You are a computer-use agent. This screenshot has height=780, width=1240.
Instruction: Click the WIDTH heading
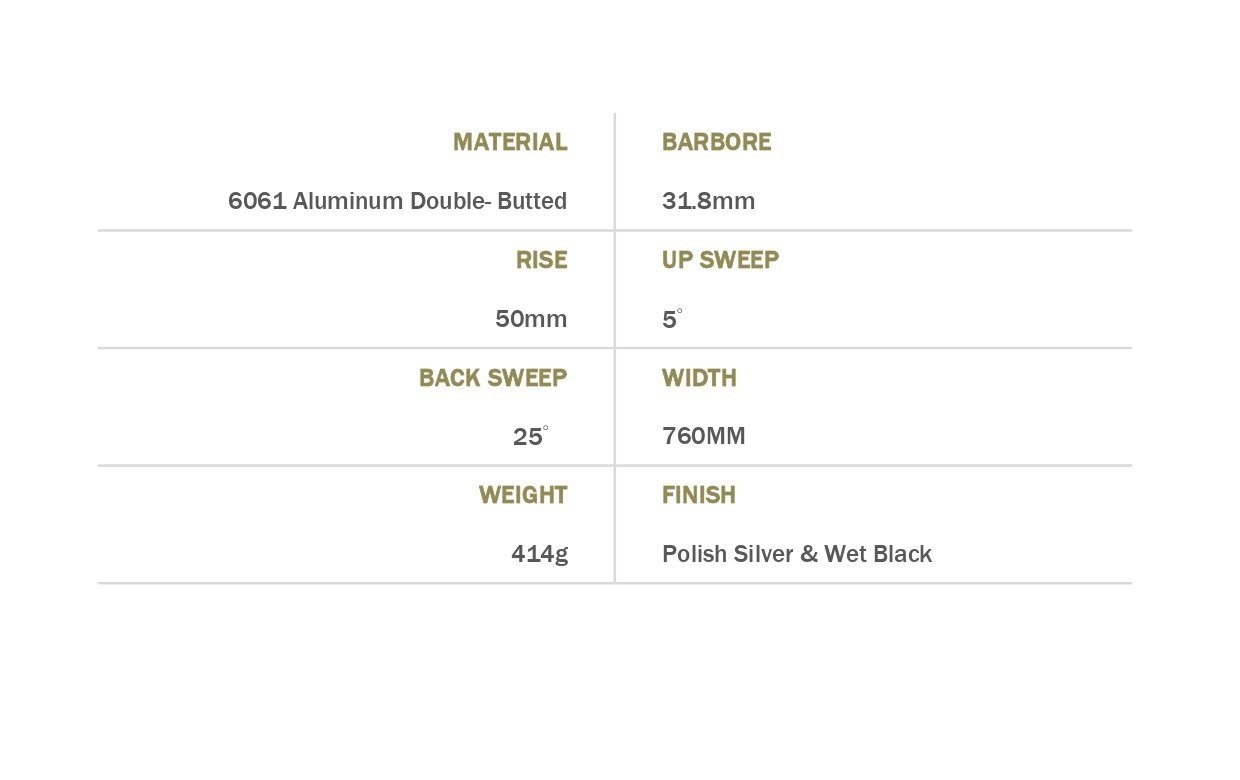(x=699, y=378)
